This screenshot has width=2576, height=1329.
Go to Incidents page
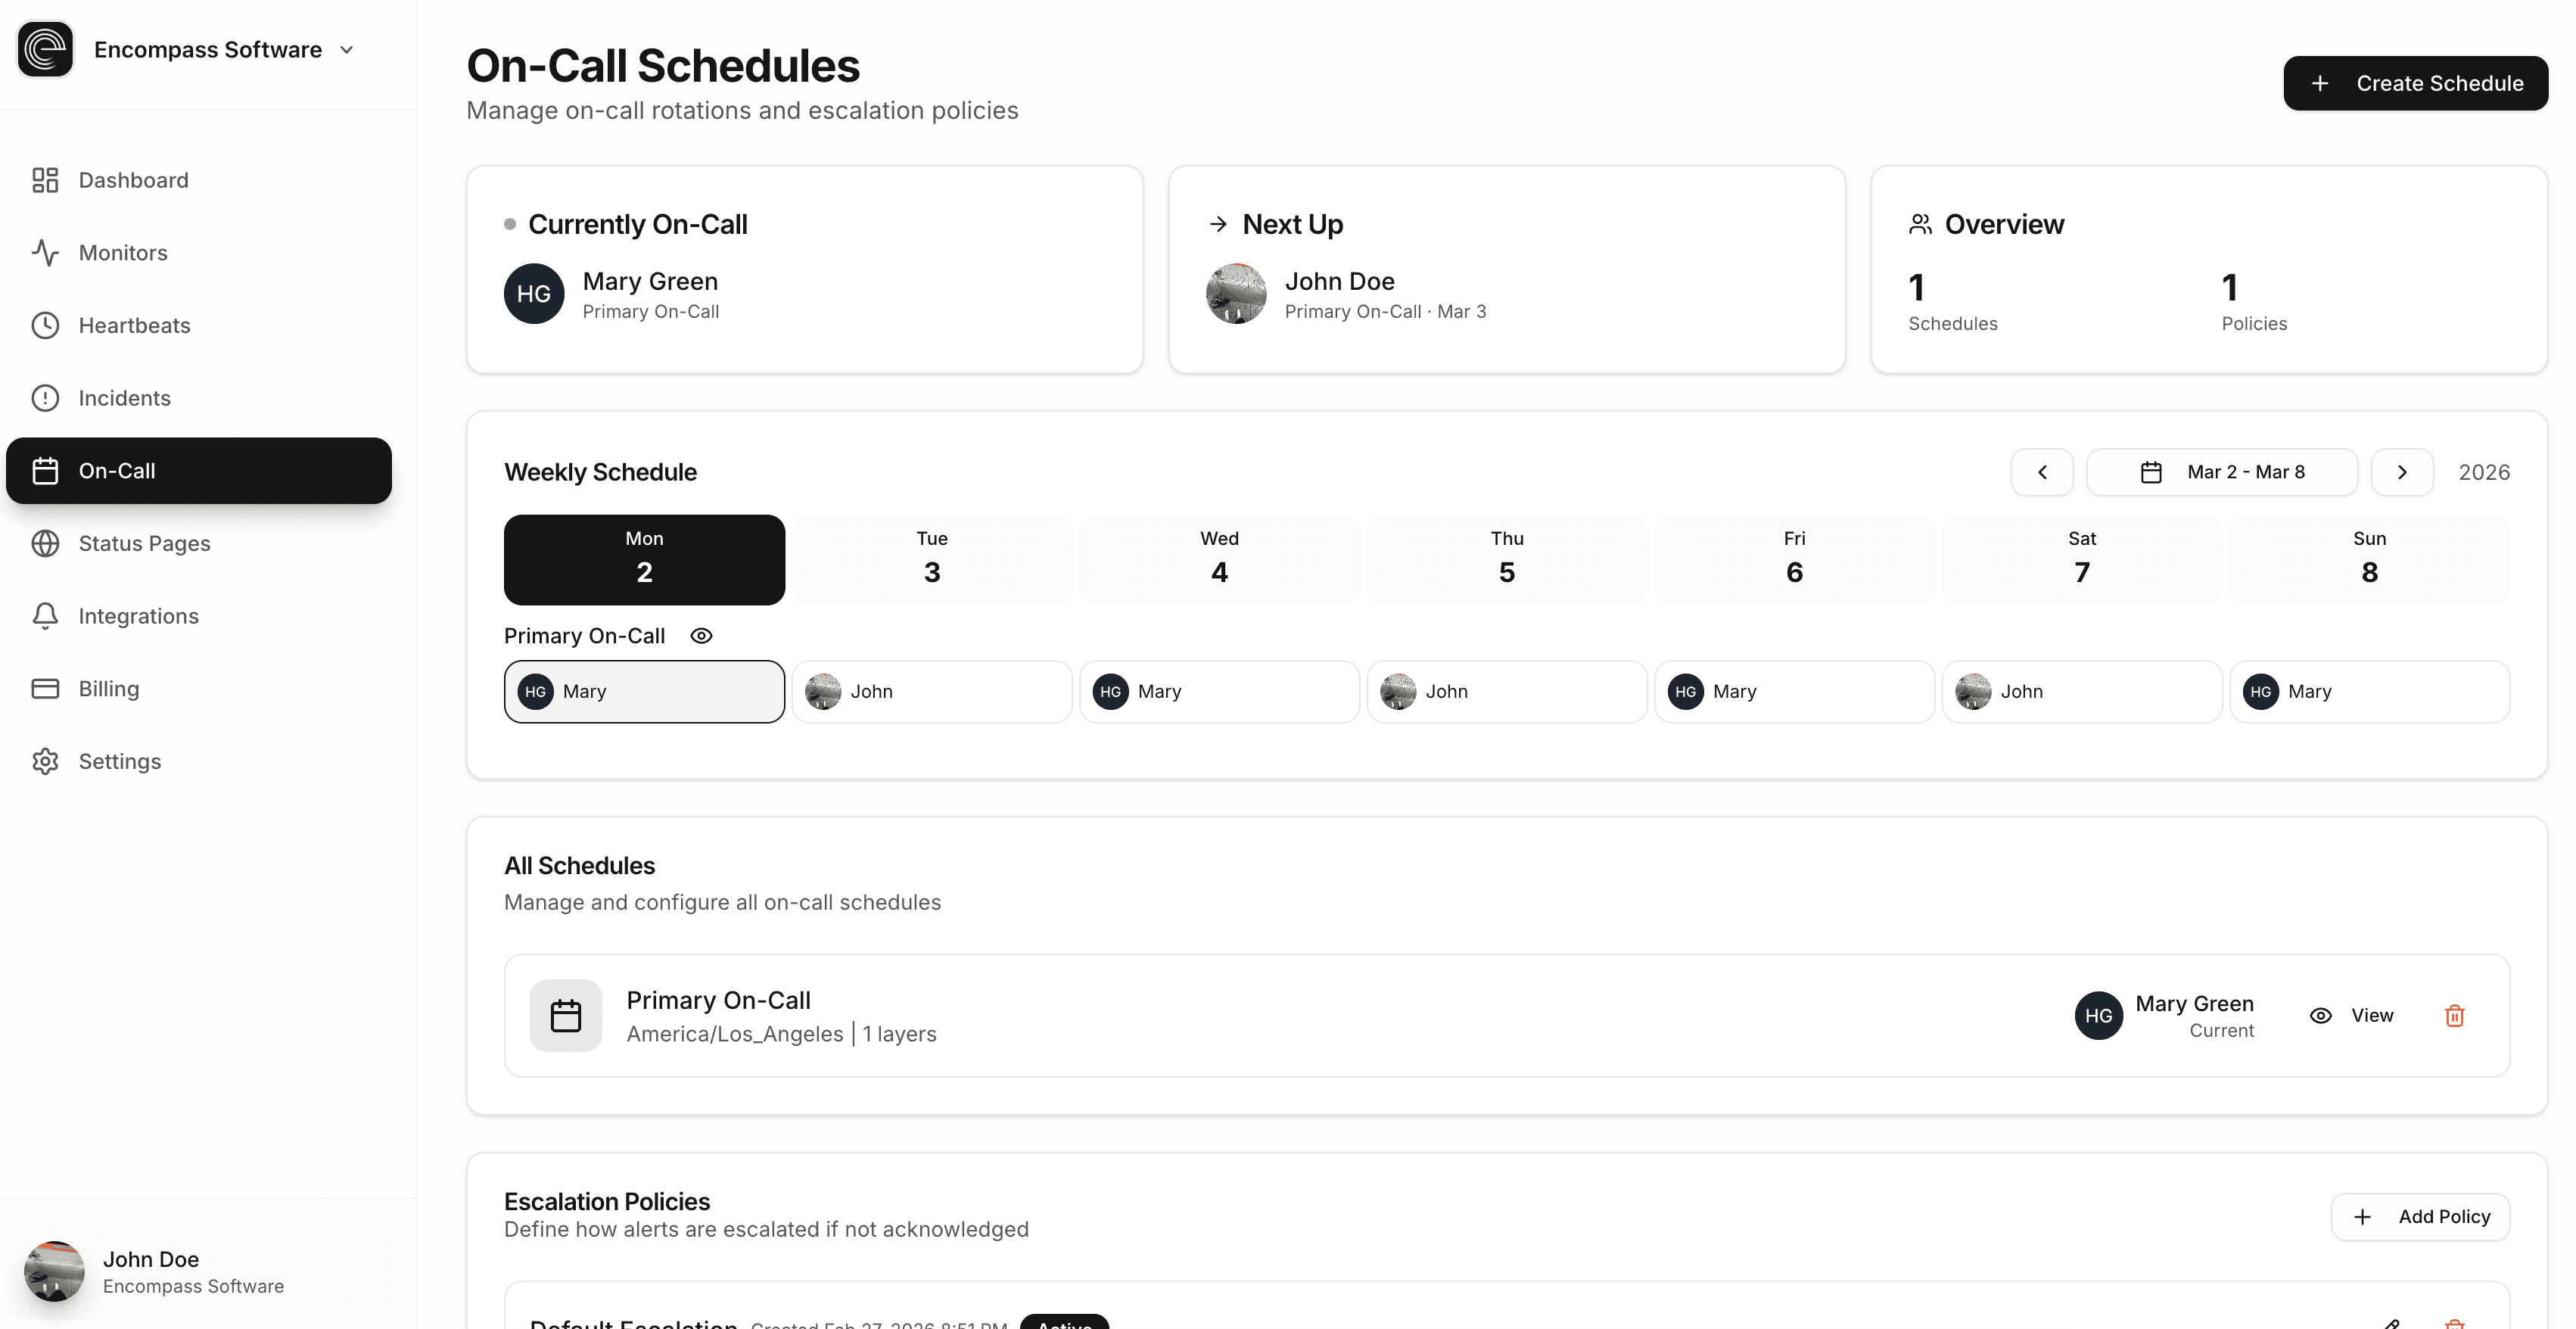click(124, 398)
